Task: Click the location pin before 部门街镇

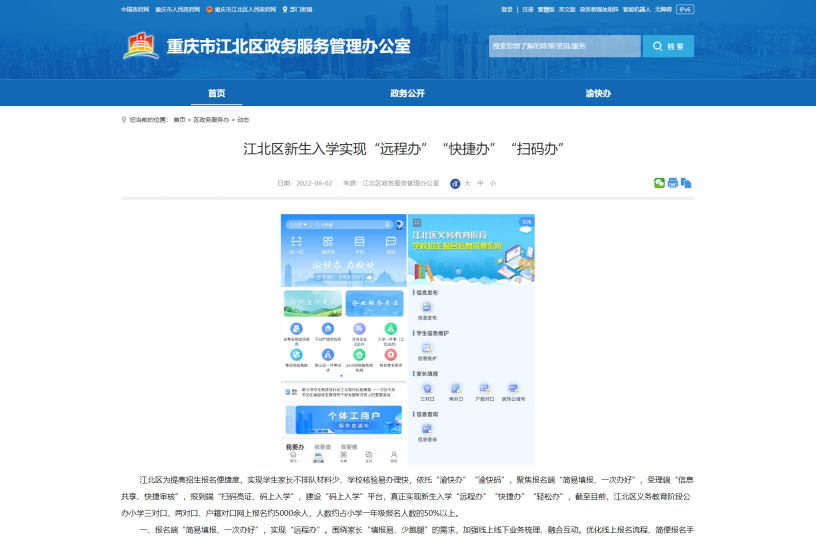Action: tap(285, 9)
